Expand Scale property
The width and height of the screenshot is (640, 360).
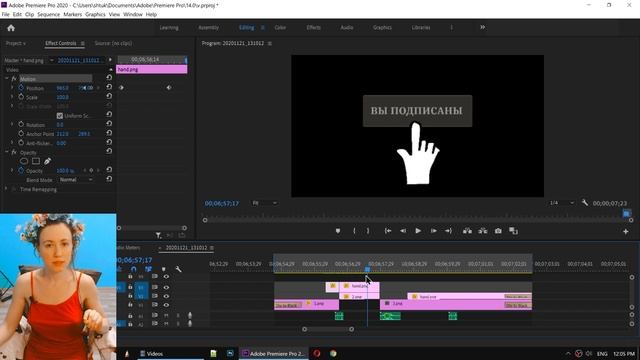(12, 97)
